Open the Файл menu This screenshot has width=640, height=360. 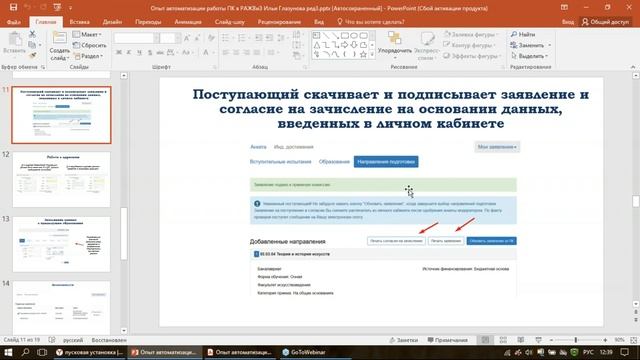point(13,22)
